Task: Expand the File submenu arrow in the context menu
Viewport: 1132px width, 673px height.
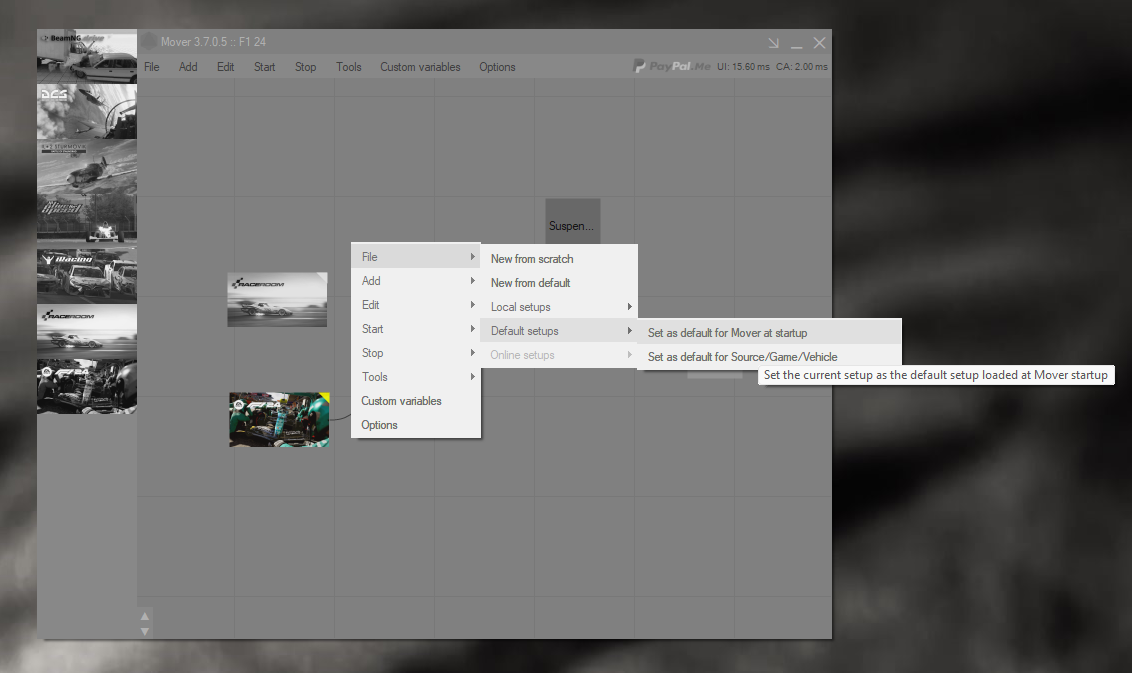Action: click(472, 257)
